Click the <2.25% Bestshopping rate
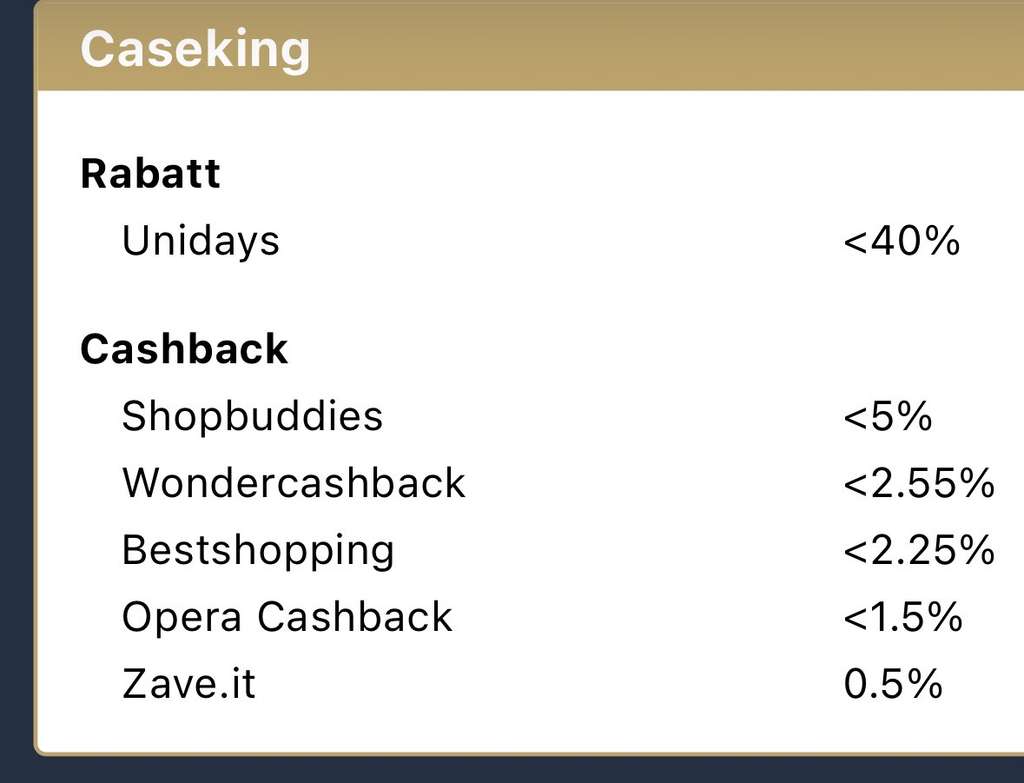 pyautogui.click(x=918, y=551)
